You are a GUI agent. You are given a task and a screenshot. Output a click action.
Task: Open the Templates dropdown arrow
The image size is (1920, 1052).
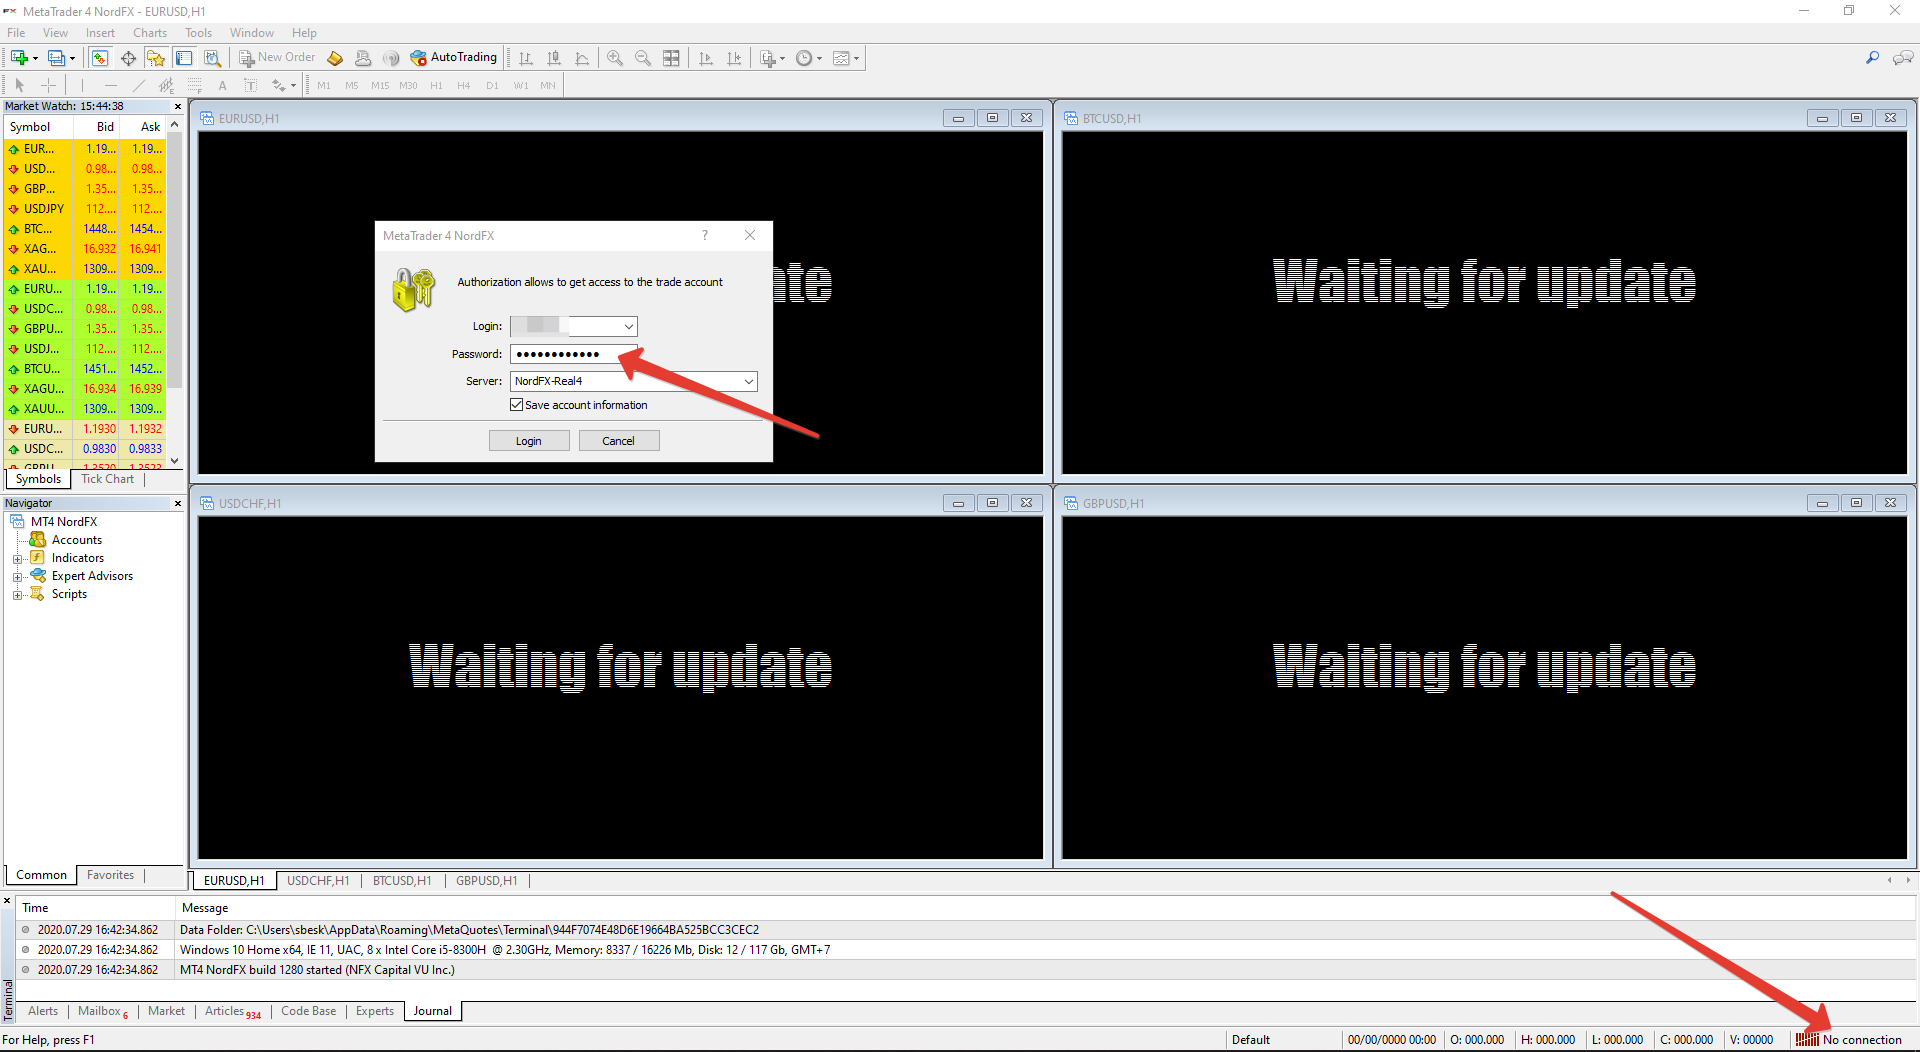(857, 59)
